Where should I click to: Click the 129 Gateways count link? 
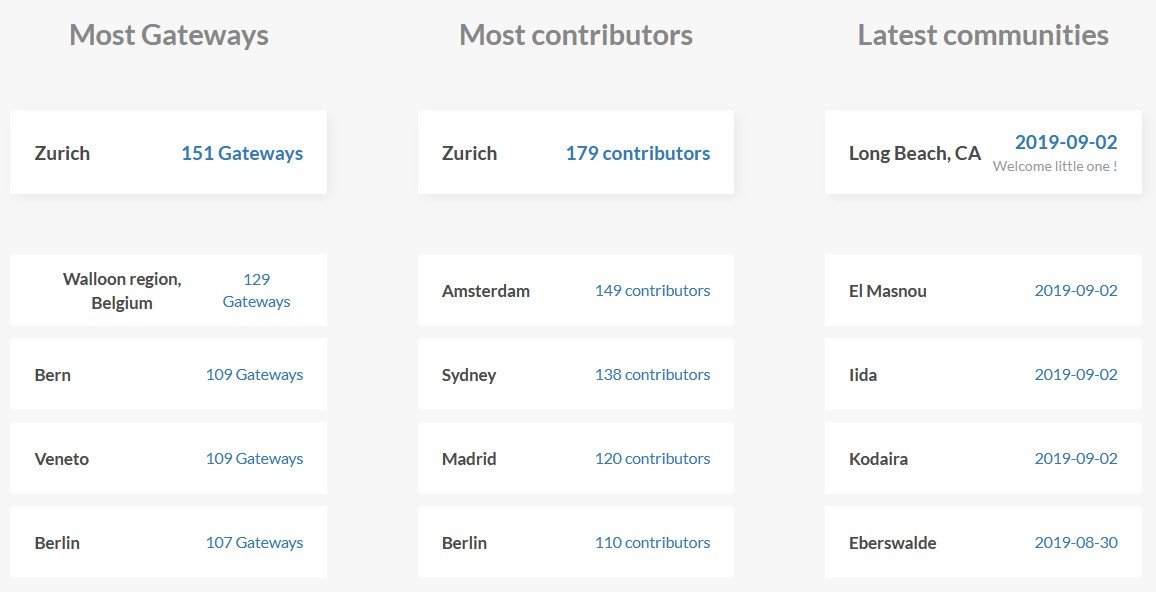click(257, 290)
